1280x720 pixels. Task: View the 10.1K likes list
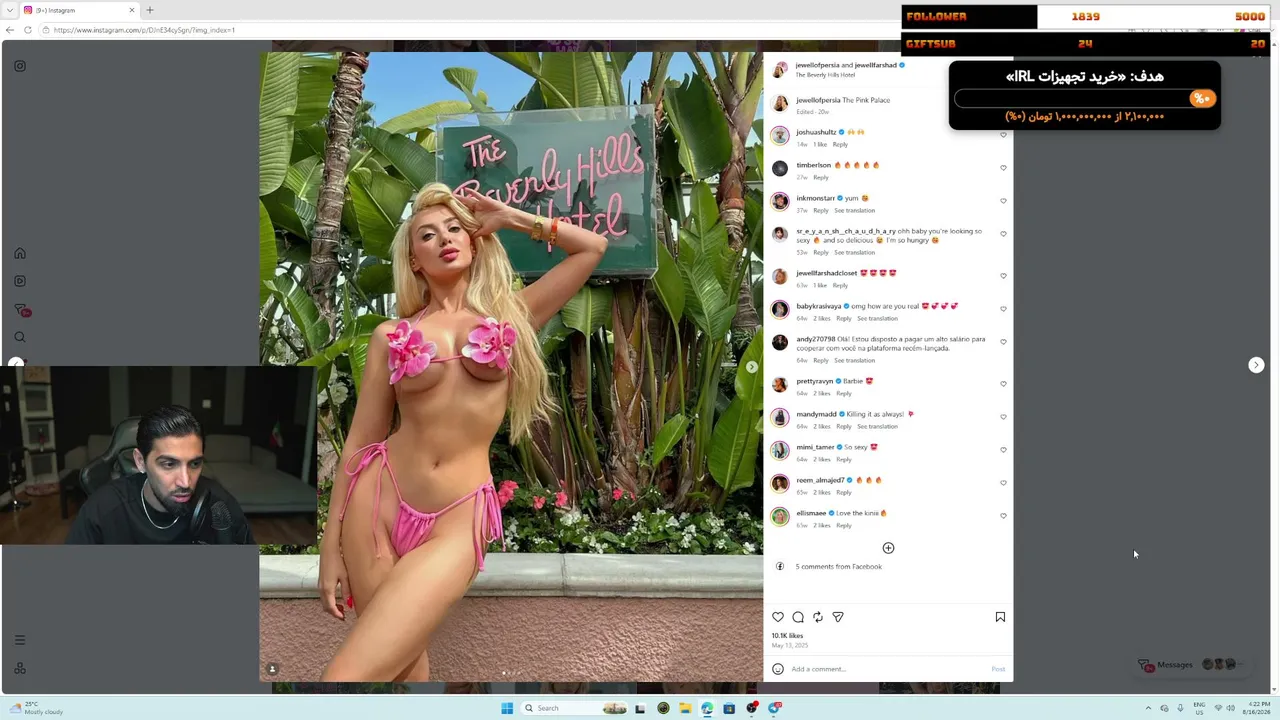tap(787, 636)
